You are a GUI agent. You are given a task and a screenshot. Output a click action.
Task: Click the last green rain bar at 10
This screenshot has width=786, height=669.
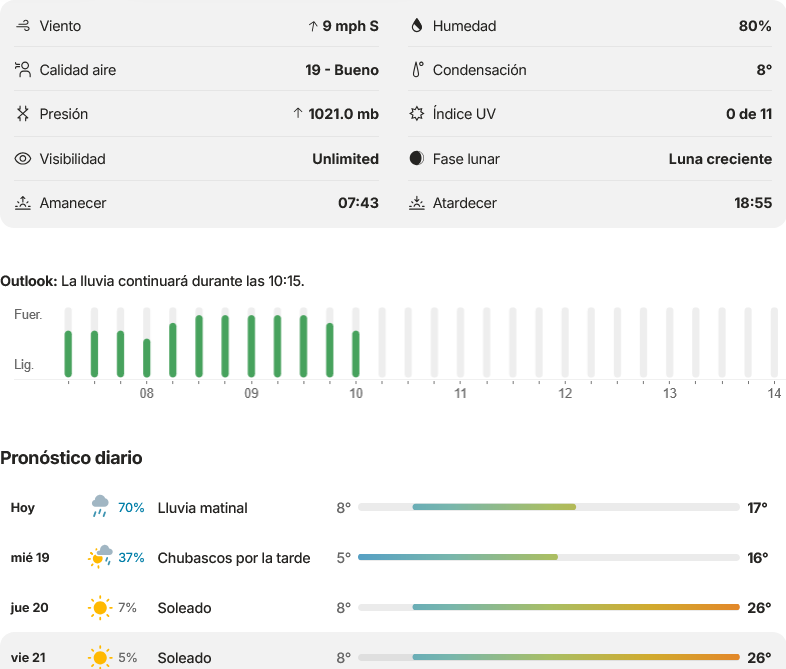(x=356, y=354)
